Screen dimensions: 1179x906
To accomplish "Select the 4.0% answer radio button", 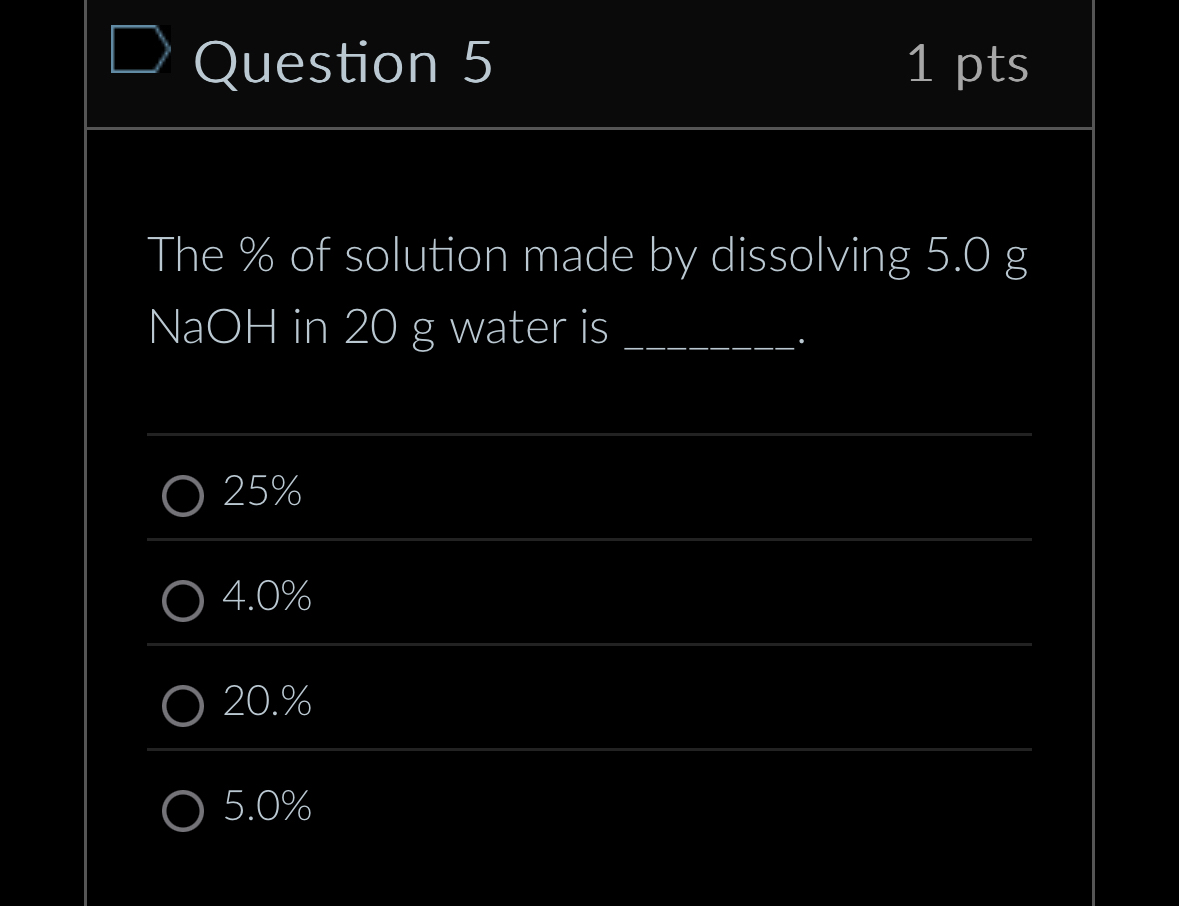I will (x=183, y=601).
